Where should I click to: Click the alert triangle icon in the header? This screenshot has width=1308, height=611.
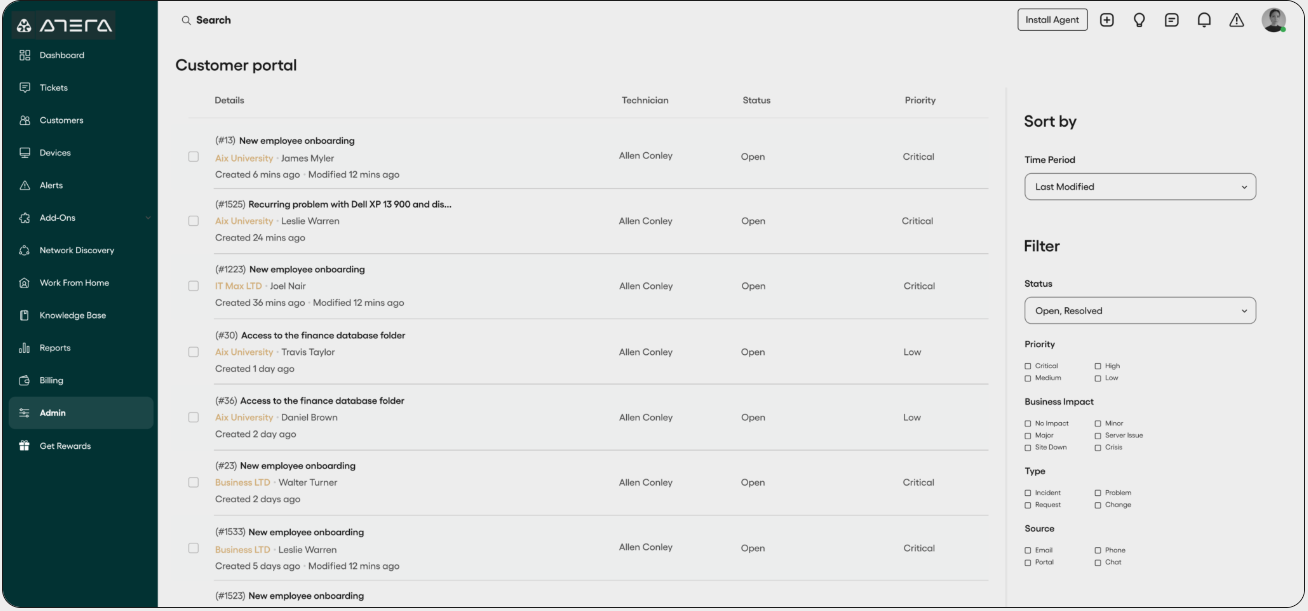tap(1237, 20)
